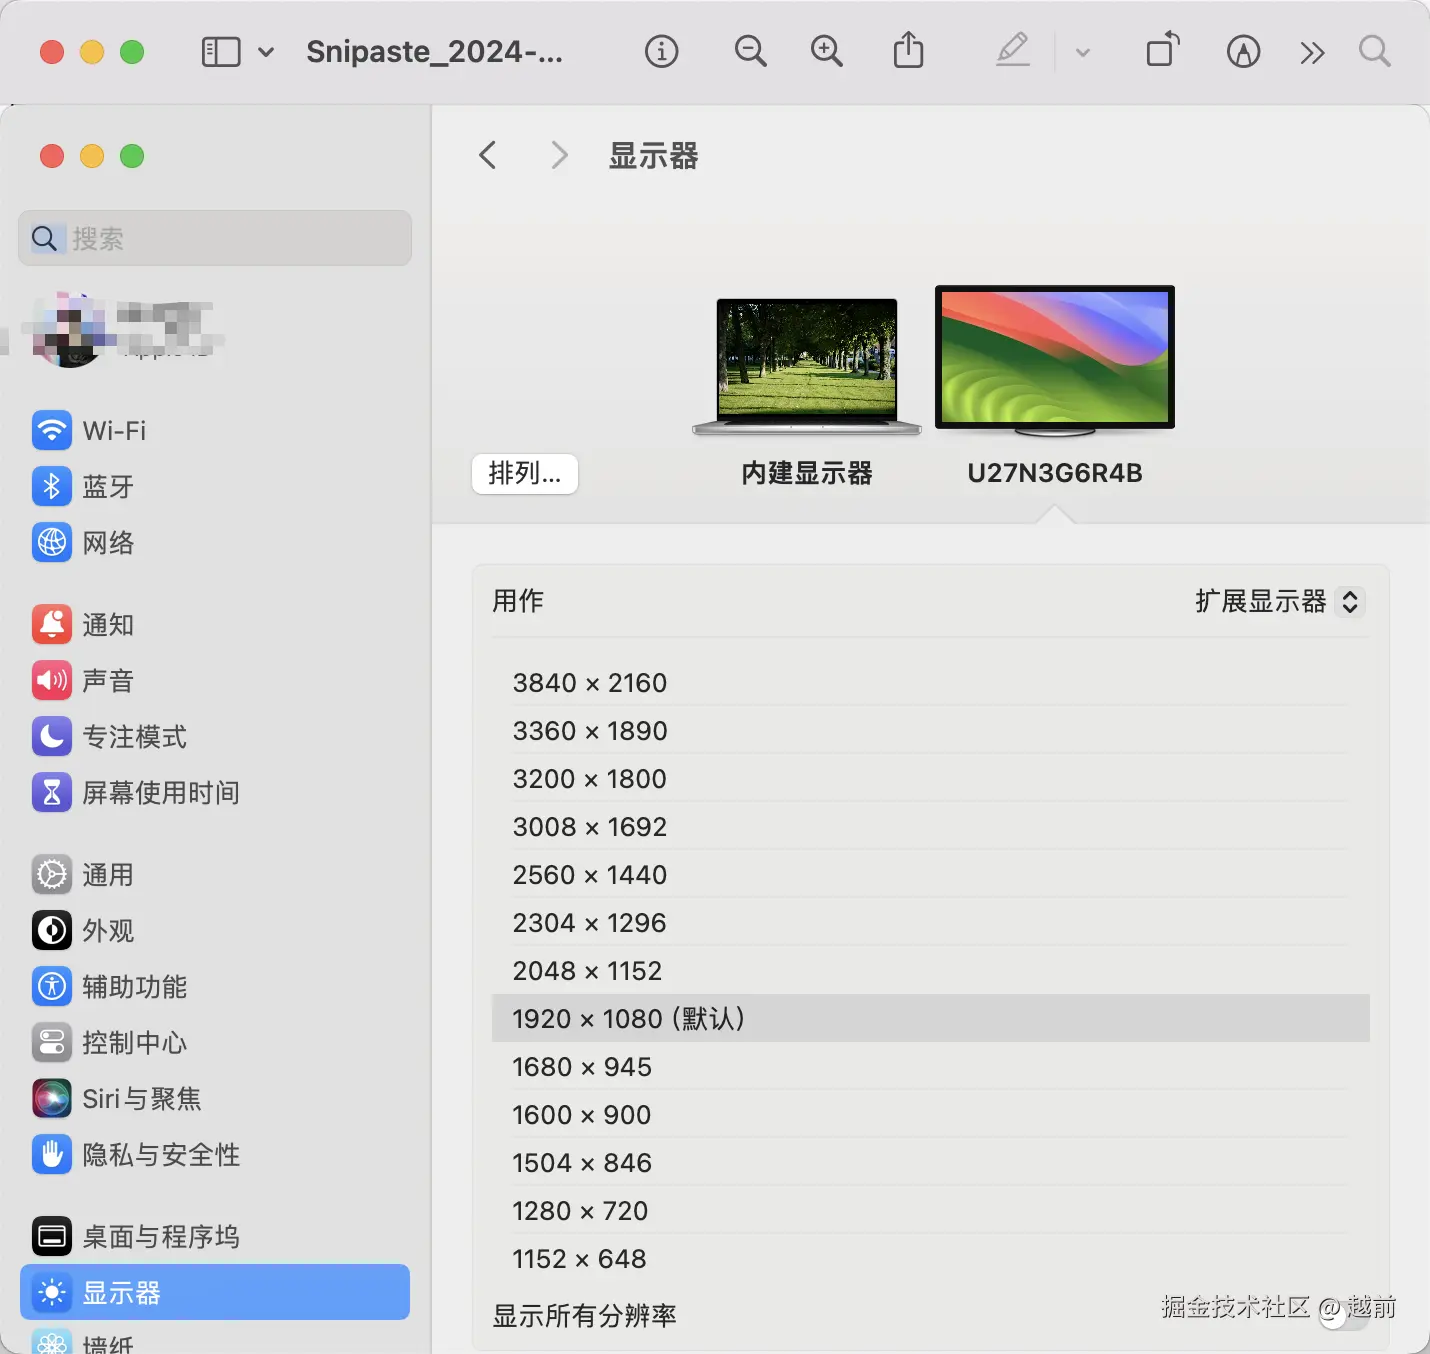Screen dimensions: 1430x1354
Task: Open Siri 与聚焦 settings via its icon
Action: [51, 1098]
